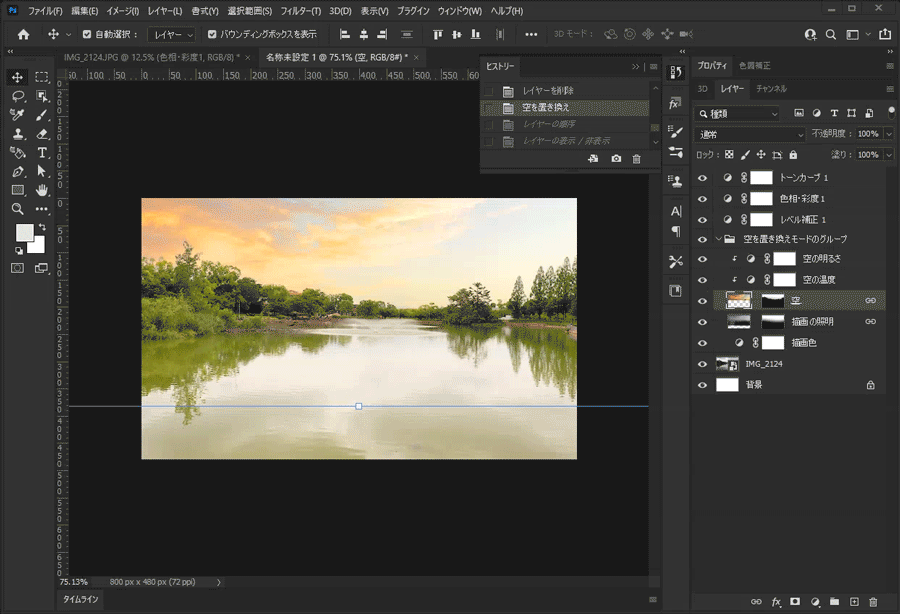Image resolution: width=900 pixels, height=614 pixels.
Task: Select the Brush tool
Action: tap(41, 115)
